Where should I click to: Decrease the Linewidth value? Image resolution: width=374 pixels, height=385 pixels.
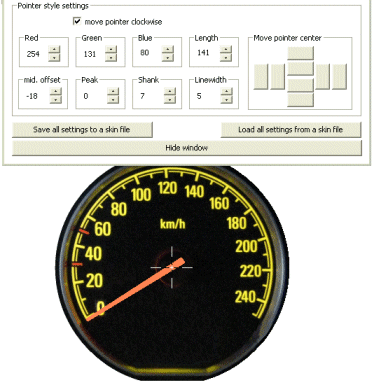point(226,99)
